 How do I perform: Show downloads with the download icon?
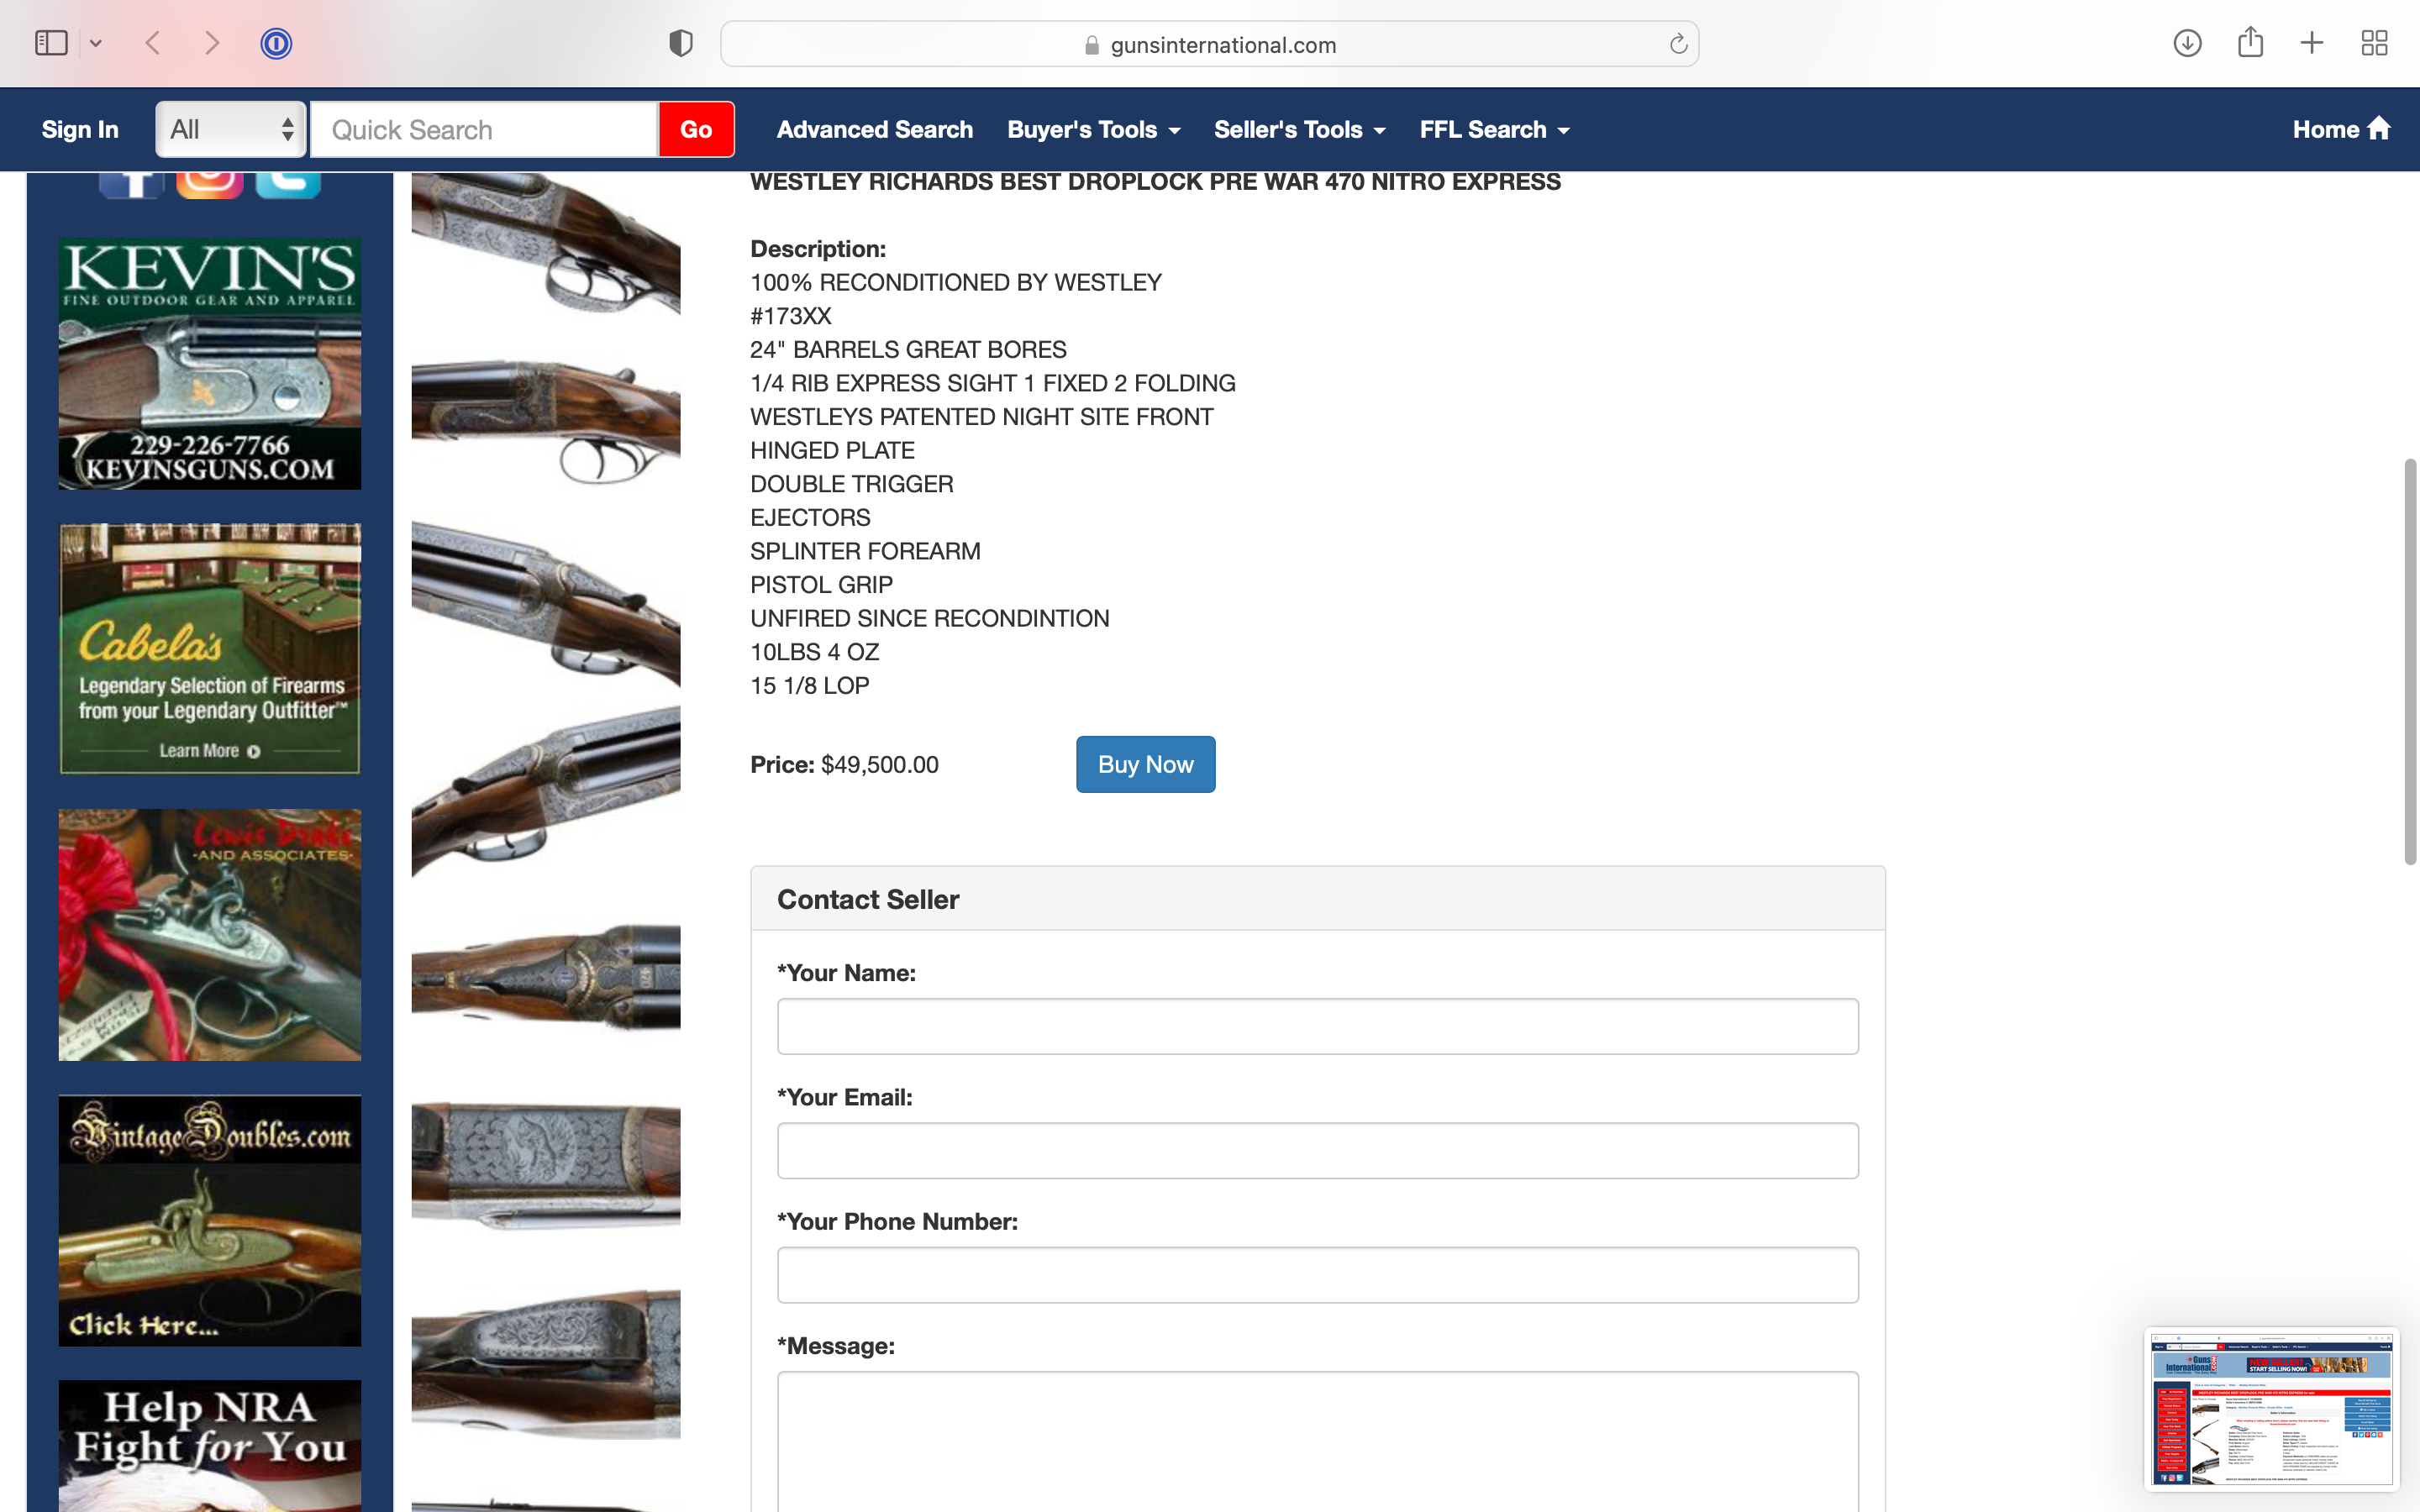click(x=2187, y=43)
